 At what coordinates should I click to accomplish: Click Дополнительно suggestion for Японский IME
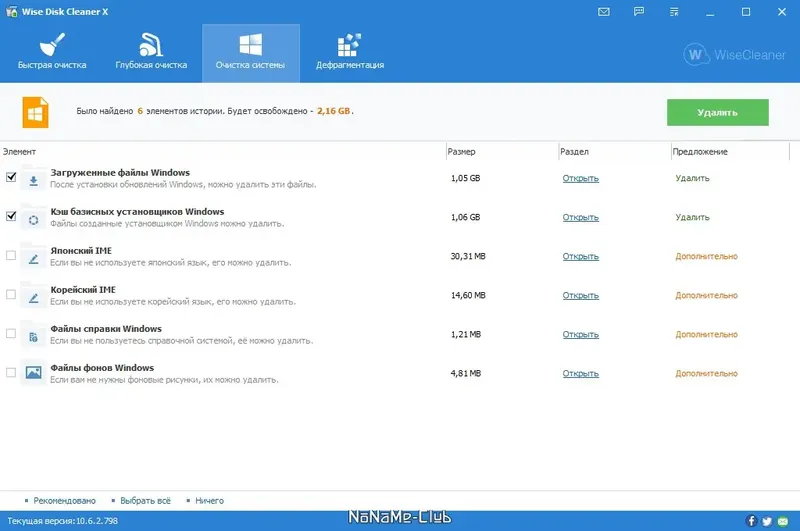click(x=707, y=256)
